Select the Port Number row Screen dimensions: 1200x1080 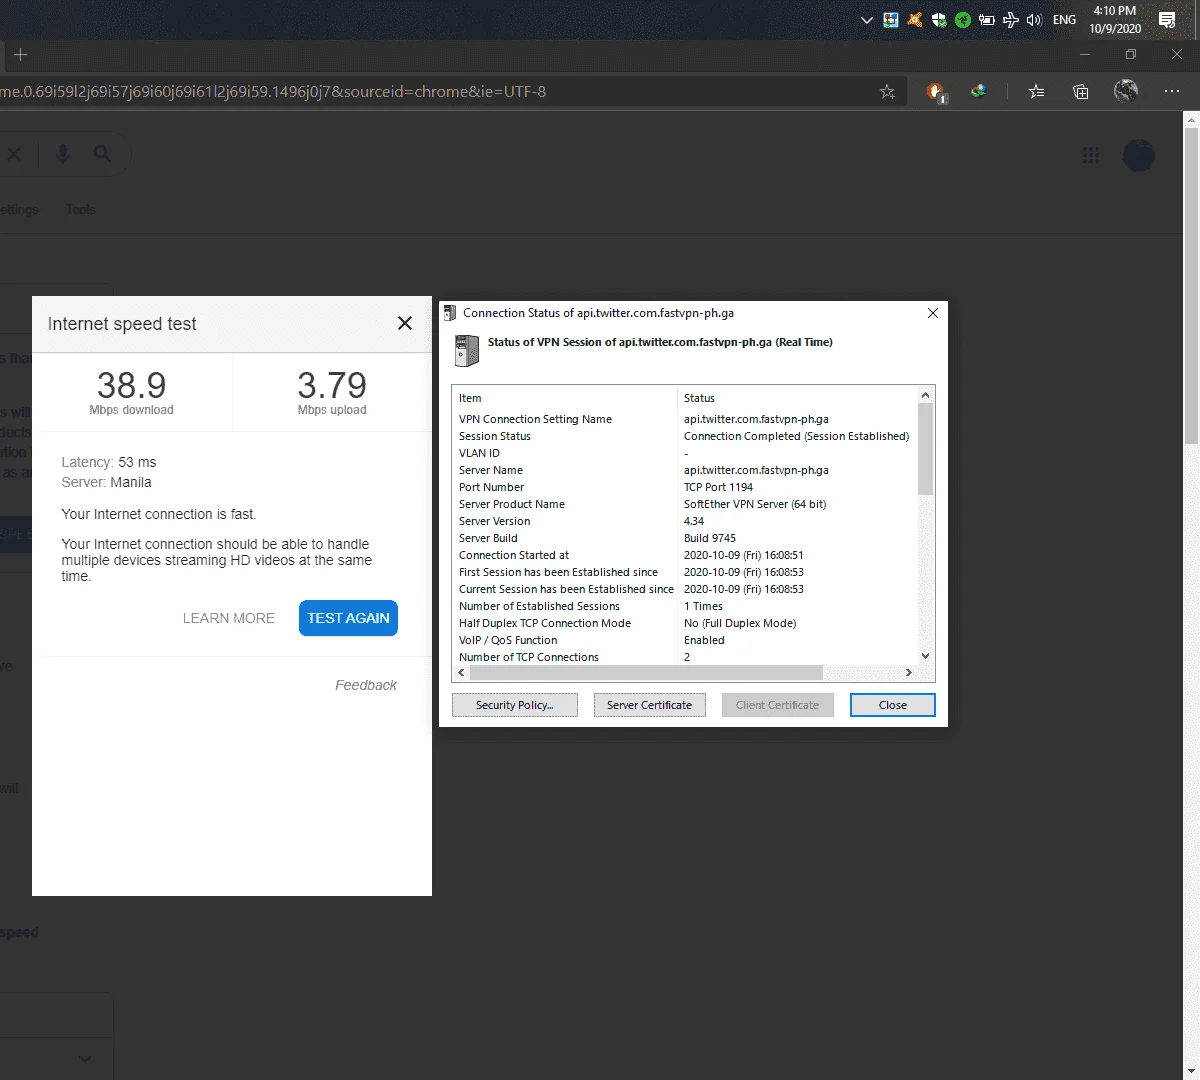coord(685,487)
